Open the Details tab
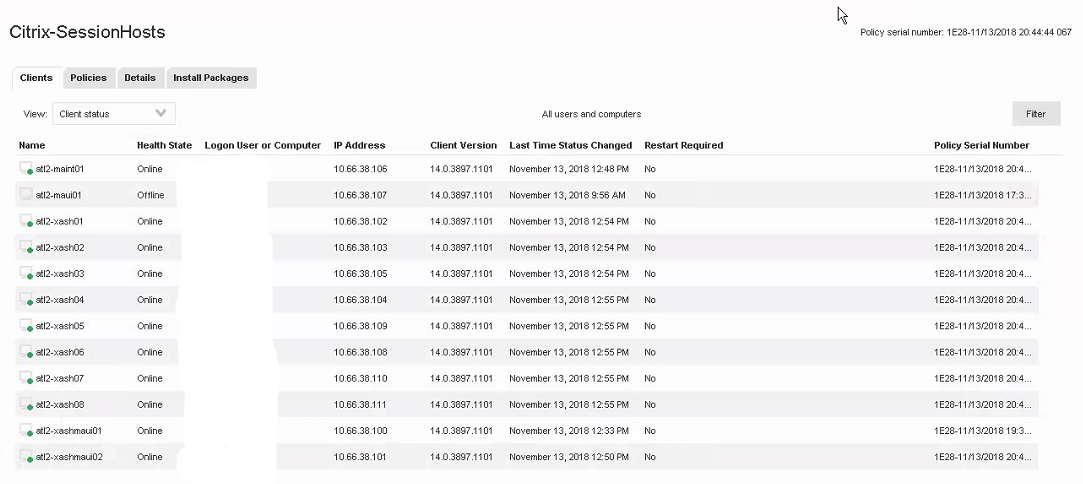 [140, 78]
